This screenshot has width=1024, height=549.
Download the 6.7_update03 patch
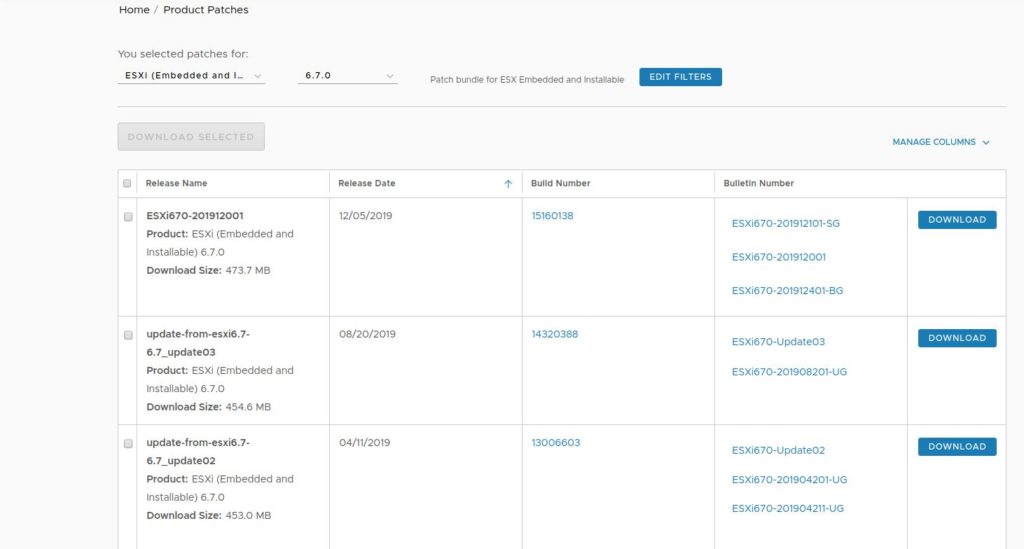click(957, 338)
